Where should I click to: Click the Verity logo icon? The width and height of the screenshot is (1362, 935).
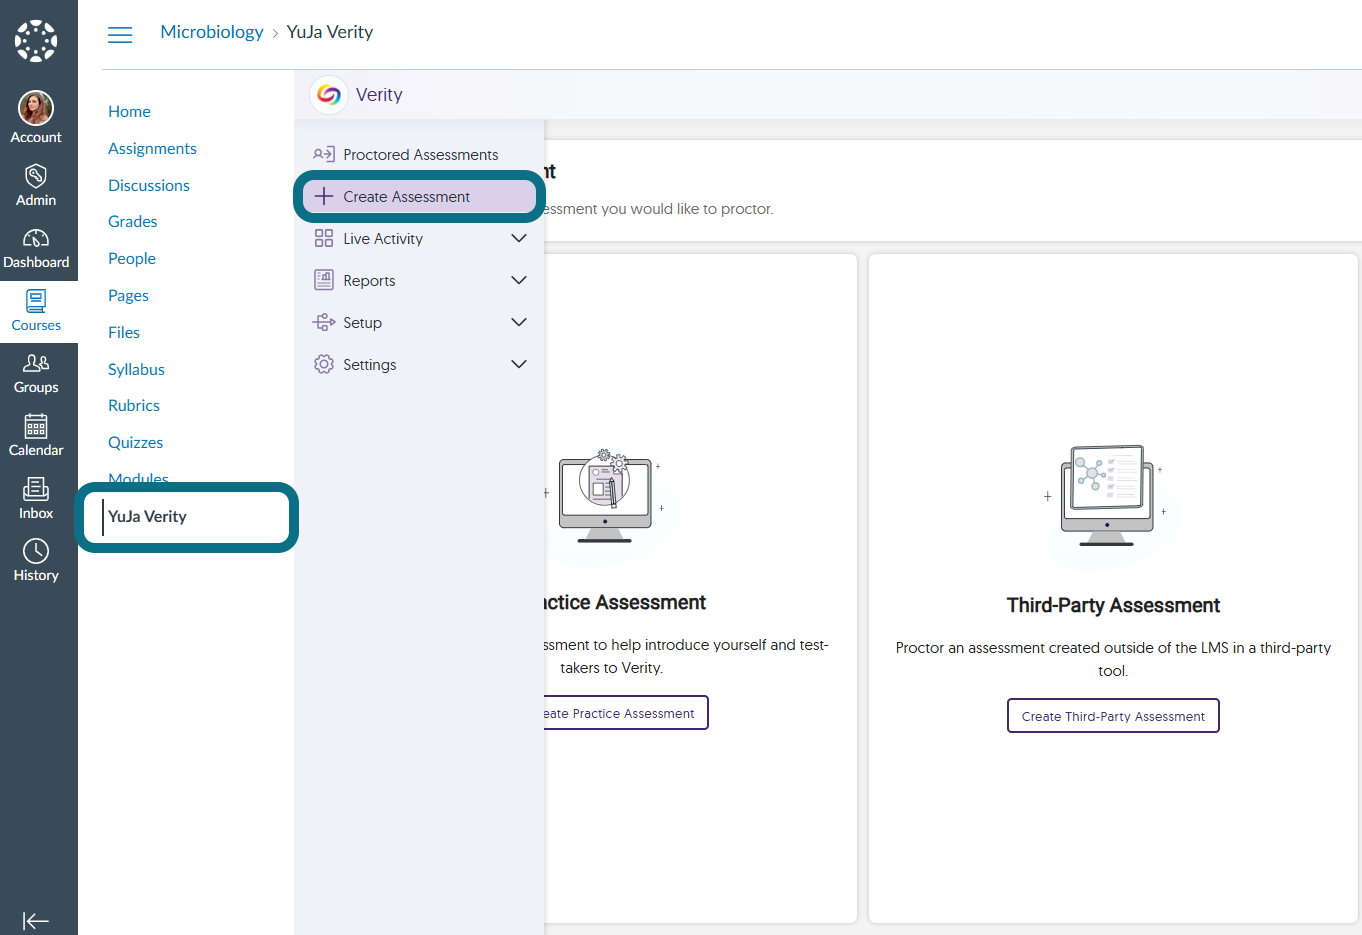(329, 95)
